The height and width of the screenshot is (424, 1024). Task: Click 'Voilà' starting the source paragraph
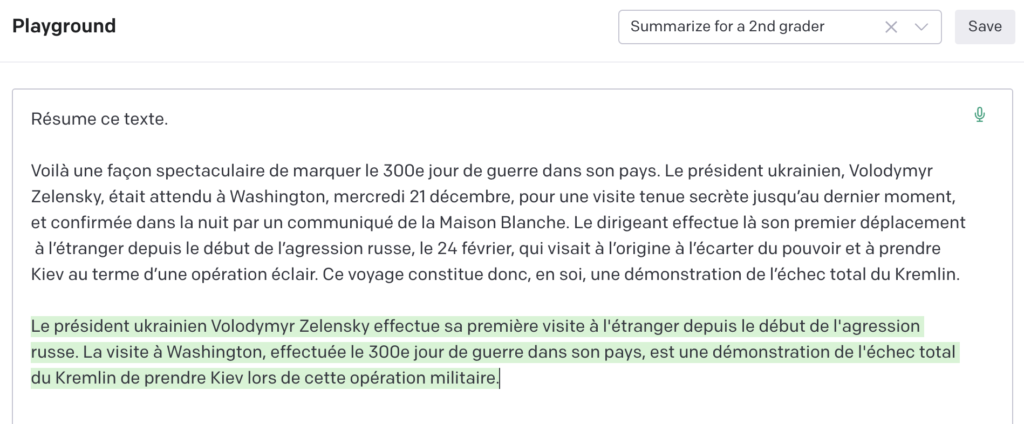[48, 171]
